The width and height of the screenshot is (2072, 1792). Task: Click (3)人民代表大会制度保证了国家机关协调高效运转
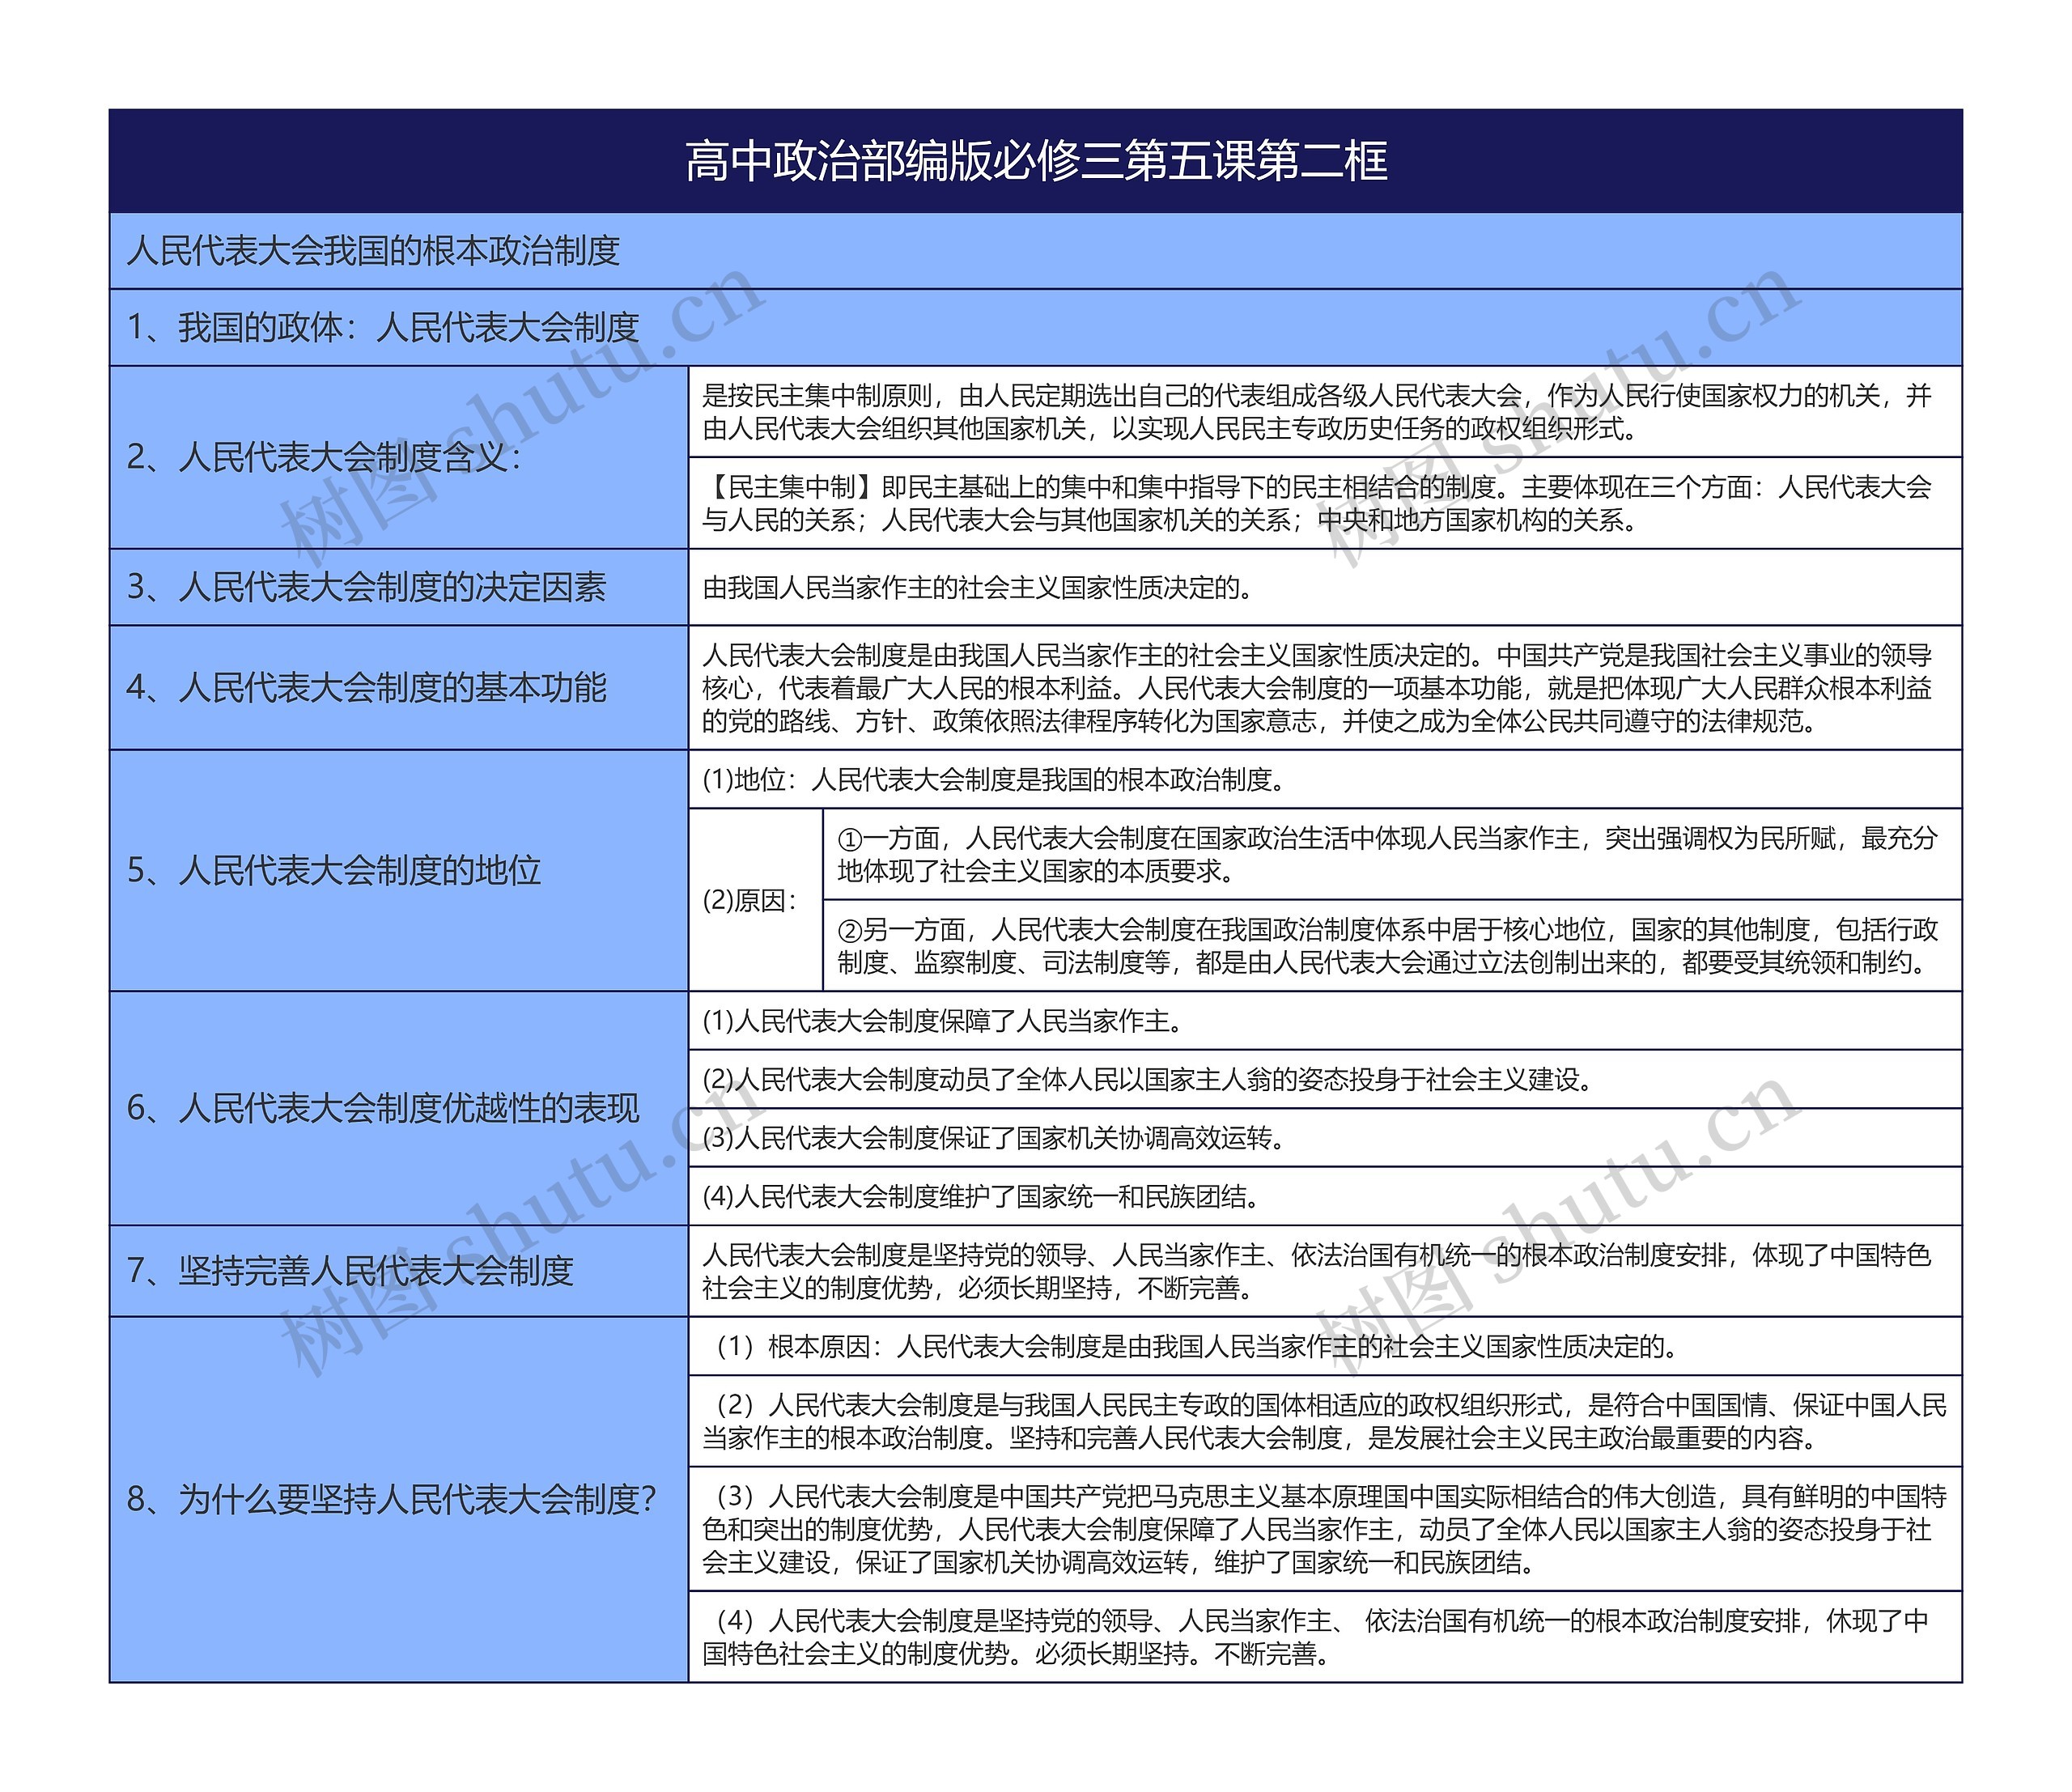pyautogui.click(x=1325, y=1137)
